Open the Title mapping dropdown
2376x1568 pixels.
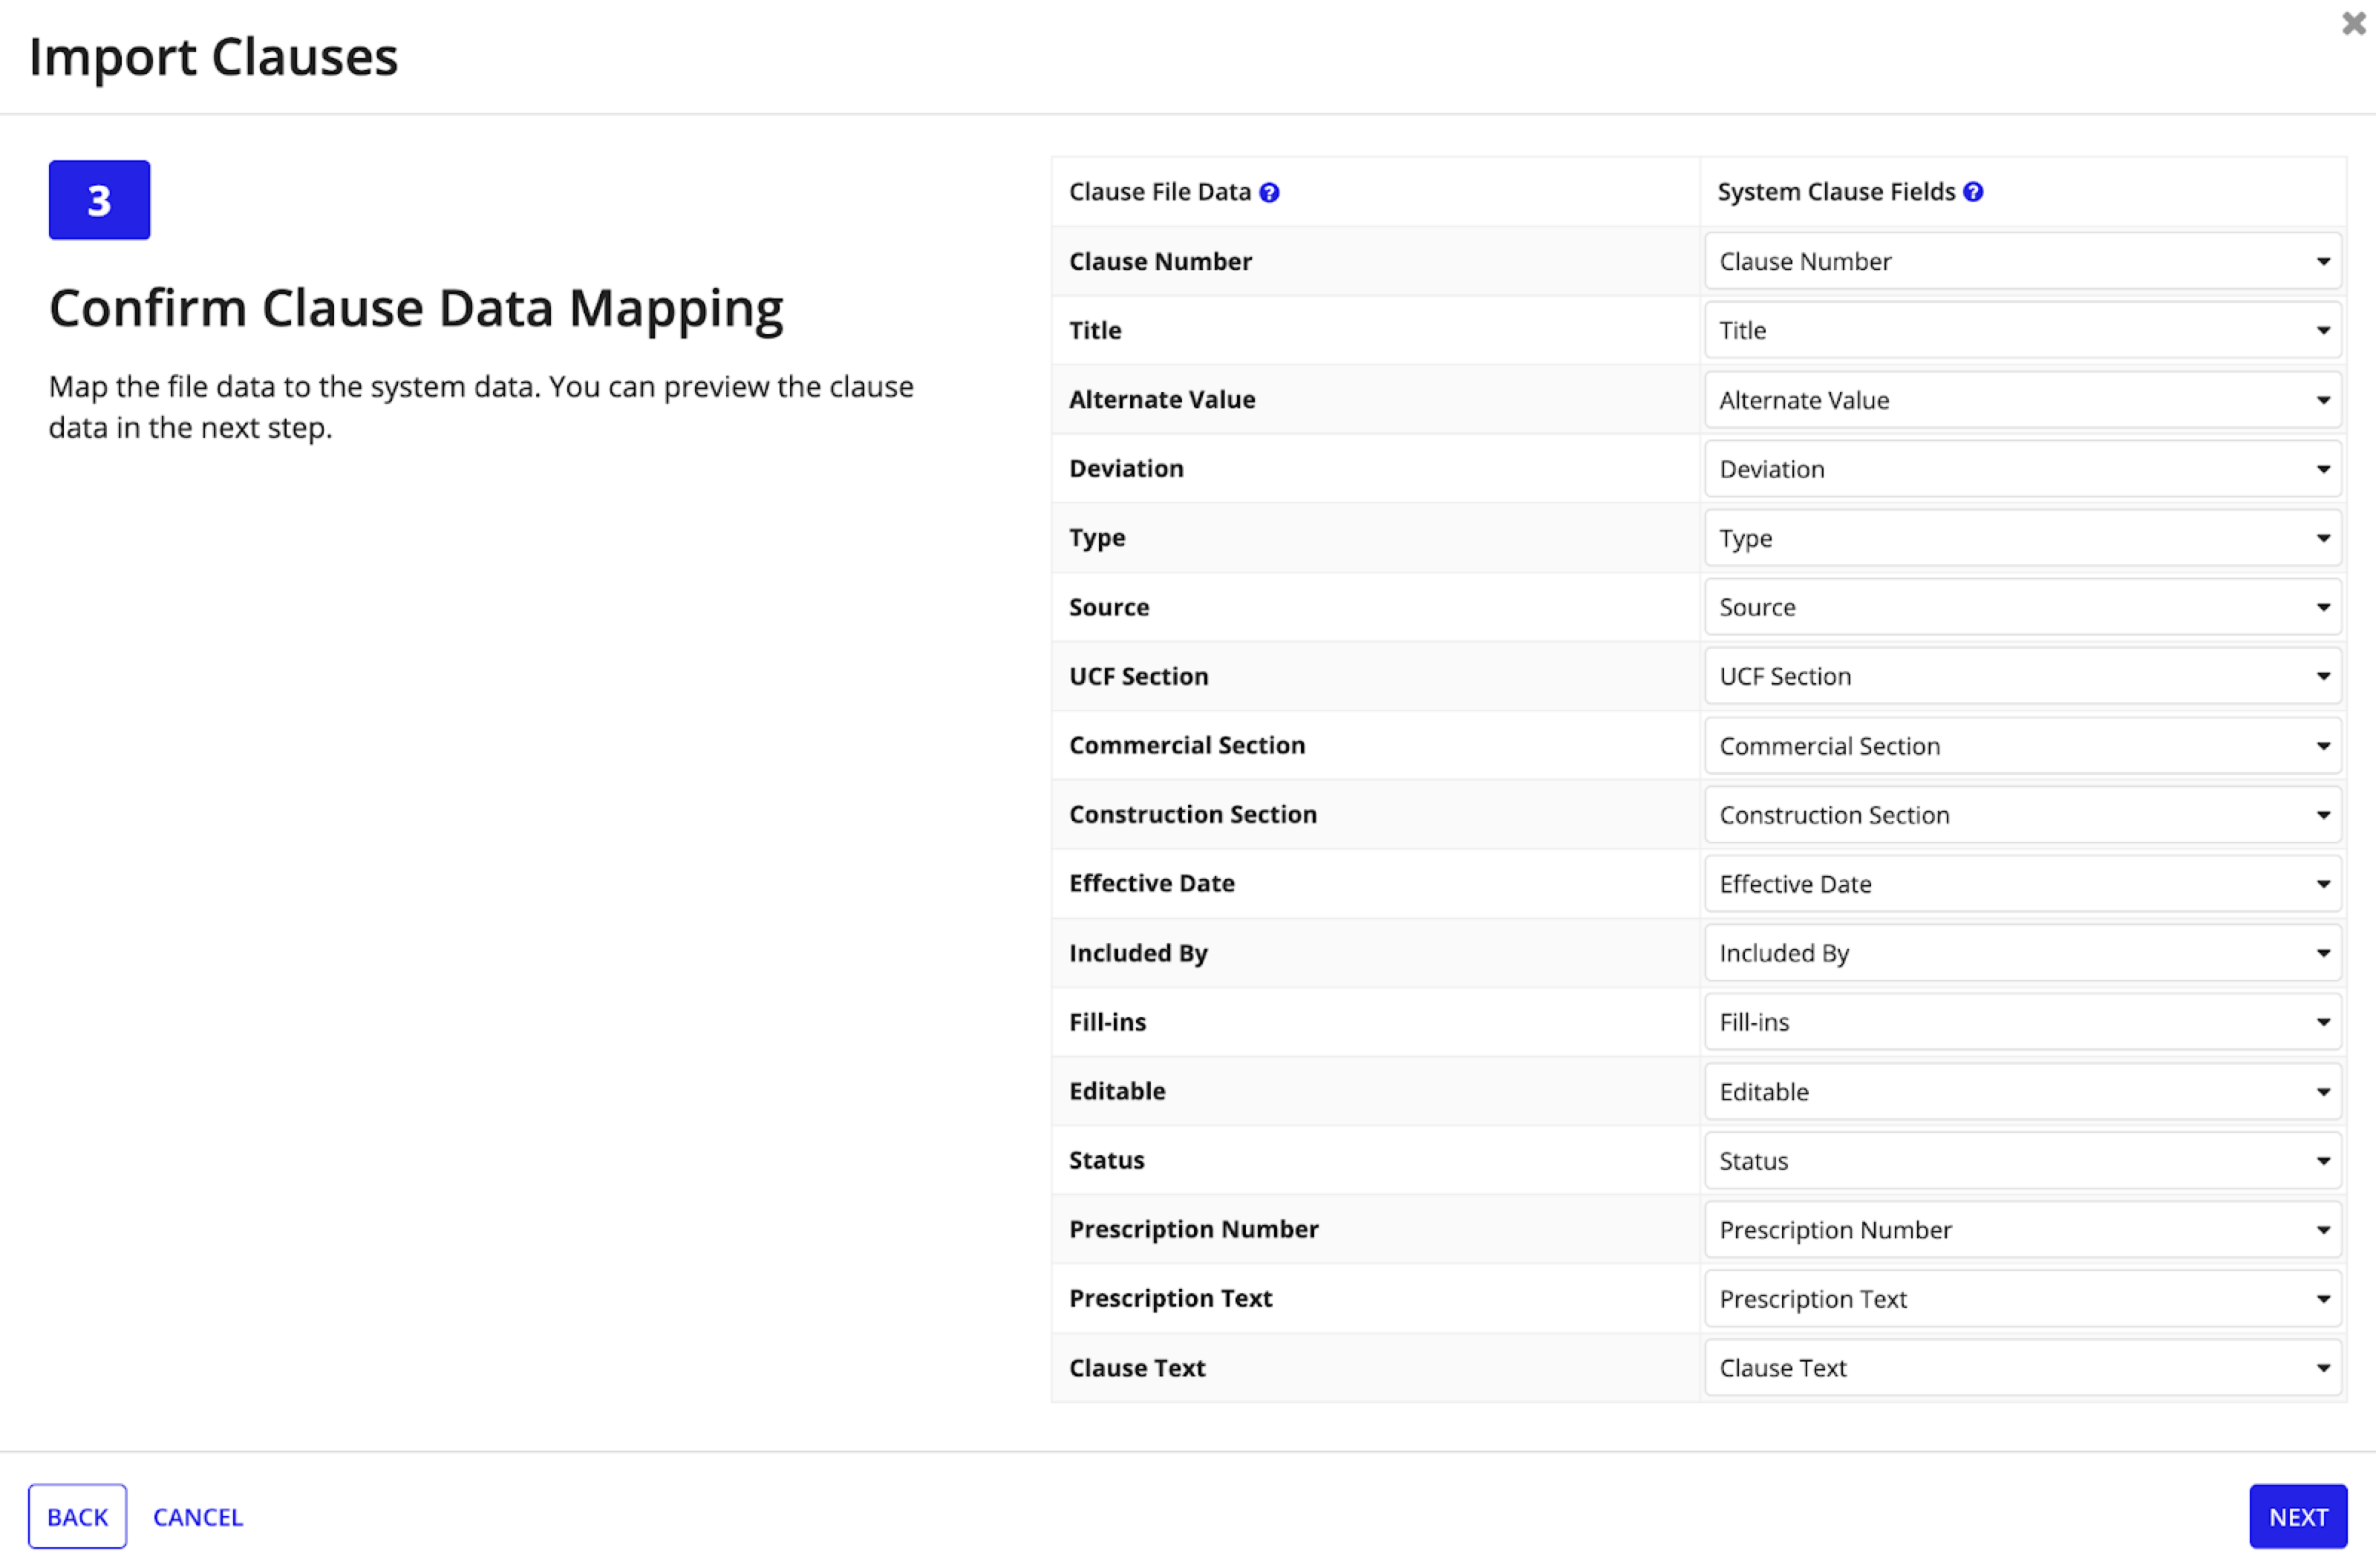(2022, 330)
